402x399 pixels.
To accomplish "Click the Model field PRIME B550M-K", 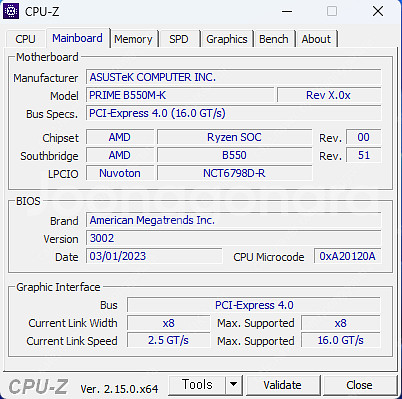I will 180,95.
